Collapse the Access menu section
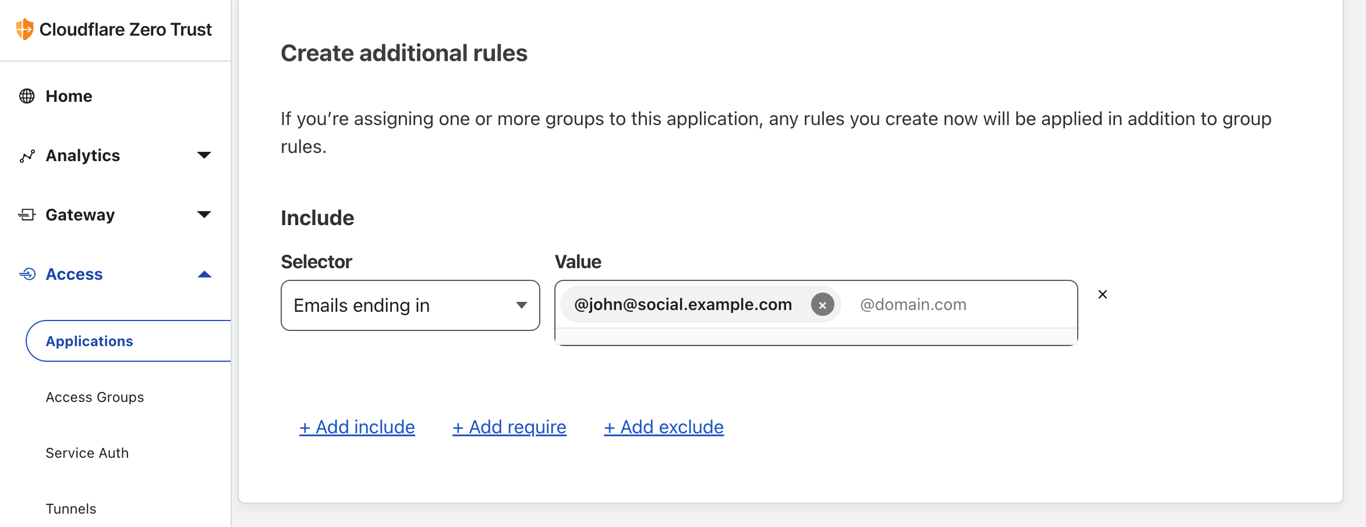This screenshot has height=527, width=1366. click(204, 274)
